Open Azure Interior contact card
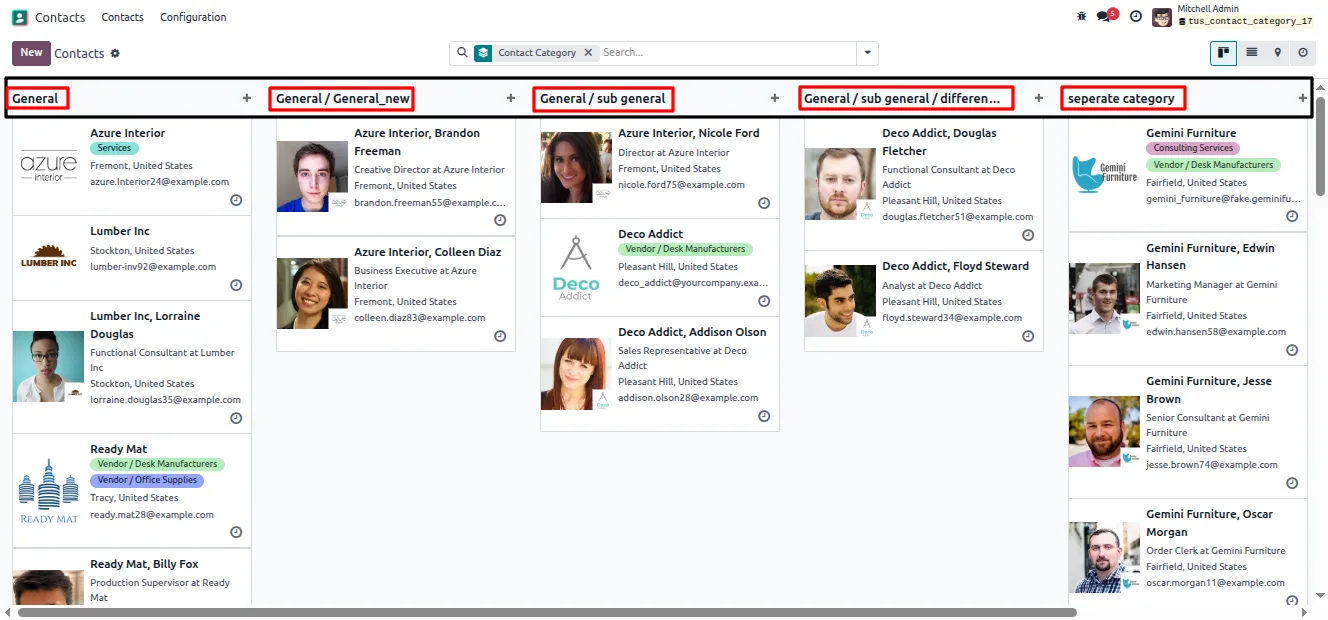The image size is (1328, 620). coord(132,166)
